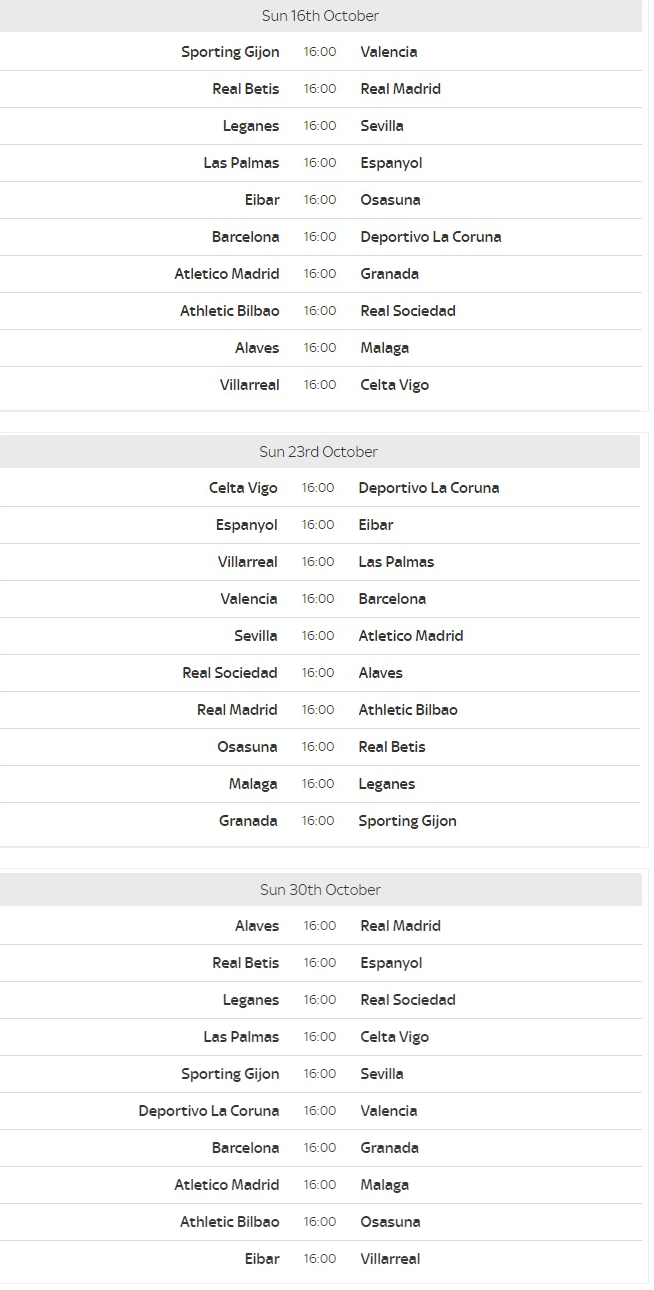Click Eibar opposite Espanyol
The image size is (654, 1290).
pyautogui.click(x=376, y=525)
